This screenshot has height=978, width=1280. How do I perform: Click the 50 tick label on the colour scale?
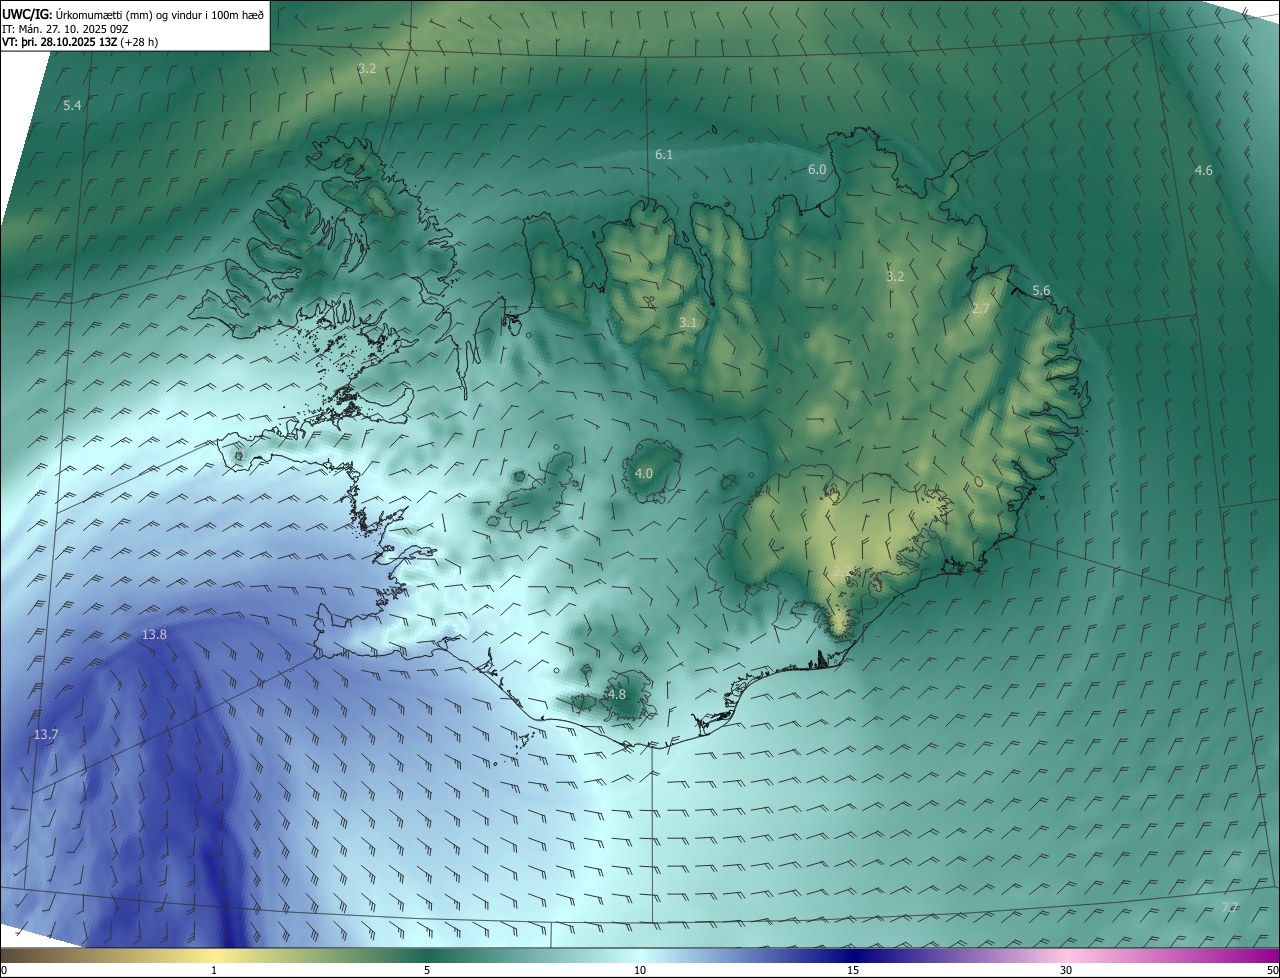tap(1272, 971)
